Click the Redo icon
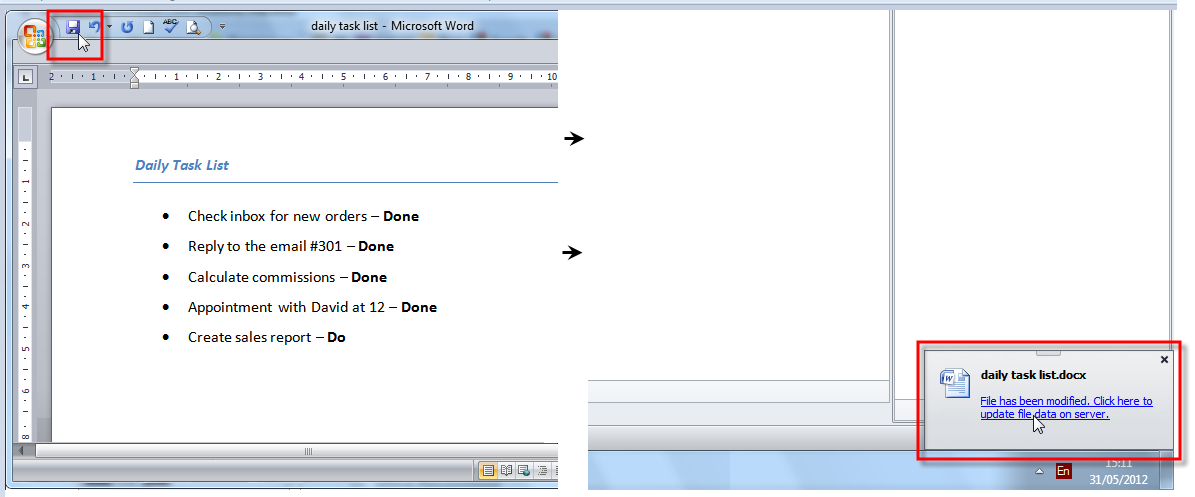 [127, 27]
